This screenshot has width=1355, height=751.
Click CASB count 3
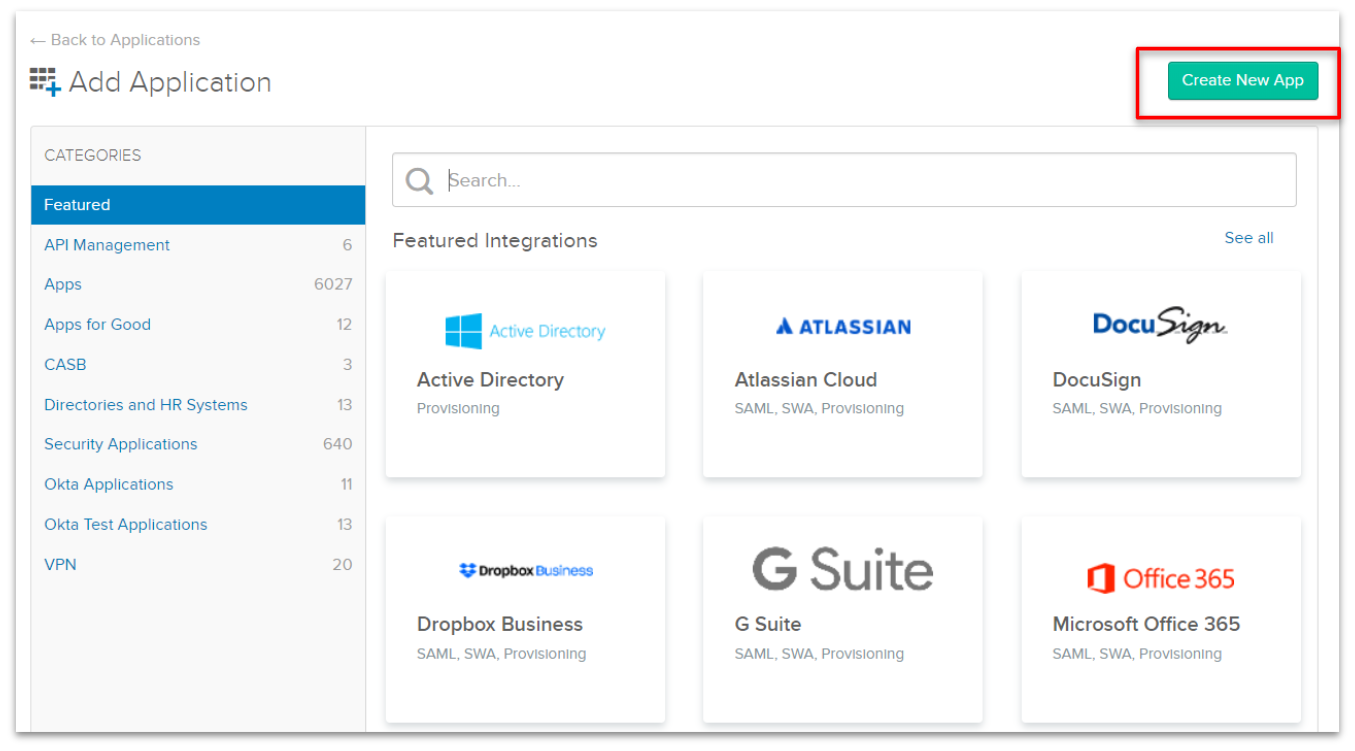click(348, 365)
